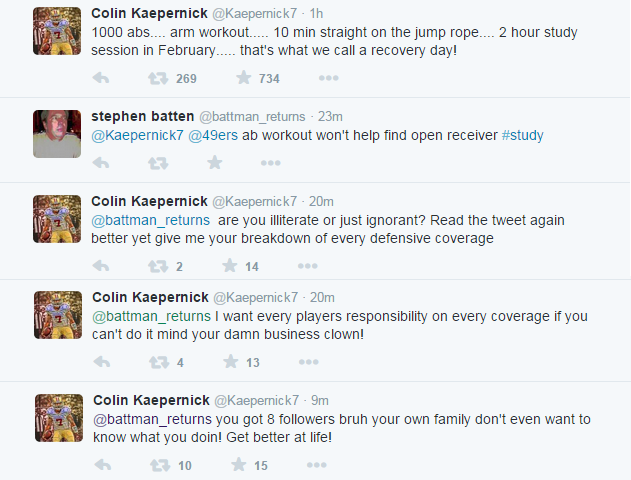Screen dimensions: 631x480
Task: Retweet the tweet with 10 retweets
Action: pos(158,465)
